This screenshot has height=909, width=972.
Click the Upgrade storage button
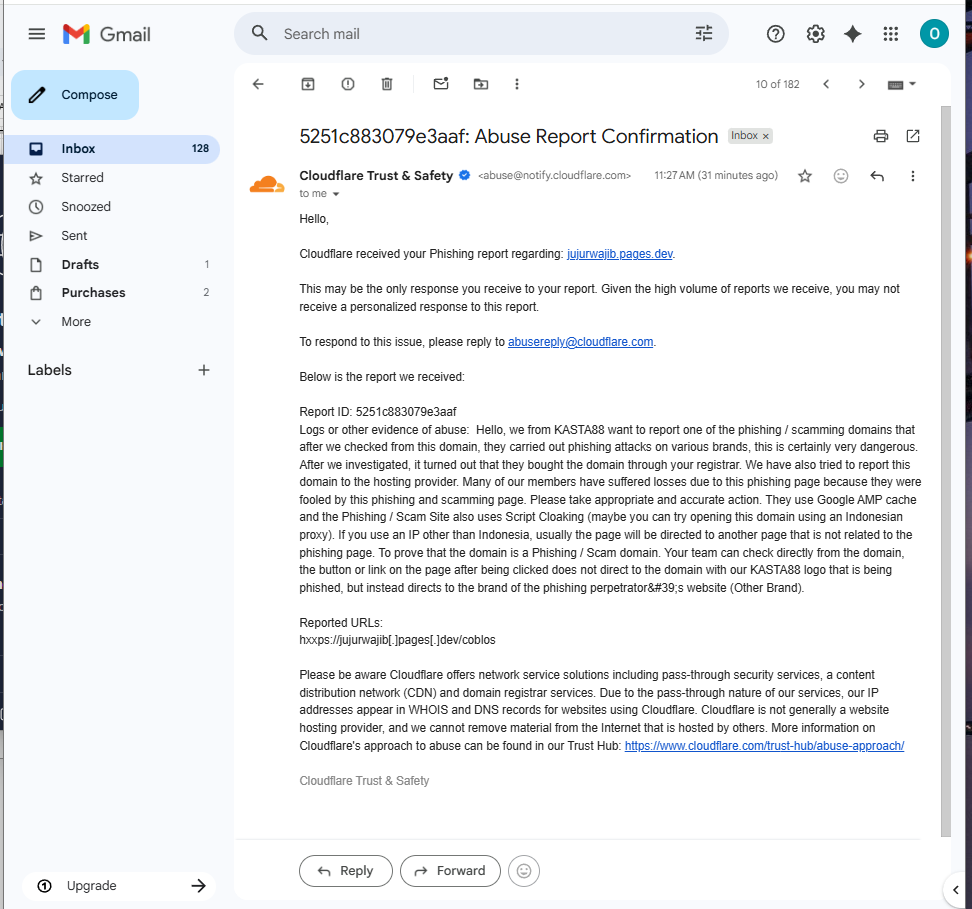pyautogui.click(x=119, y=885)
